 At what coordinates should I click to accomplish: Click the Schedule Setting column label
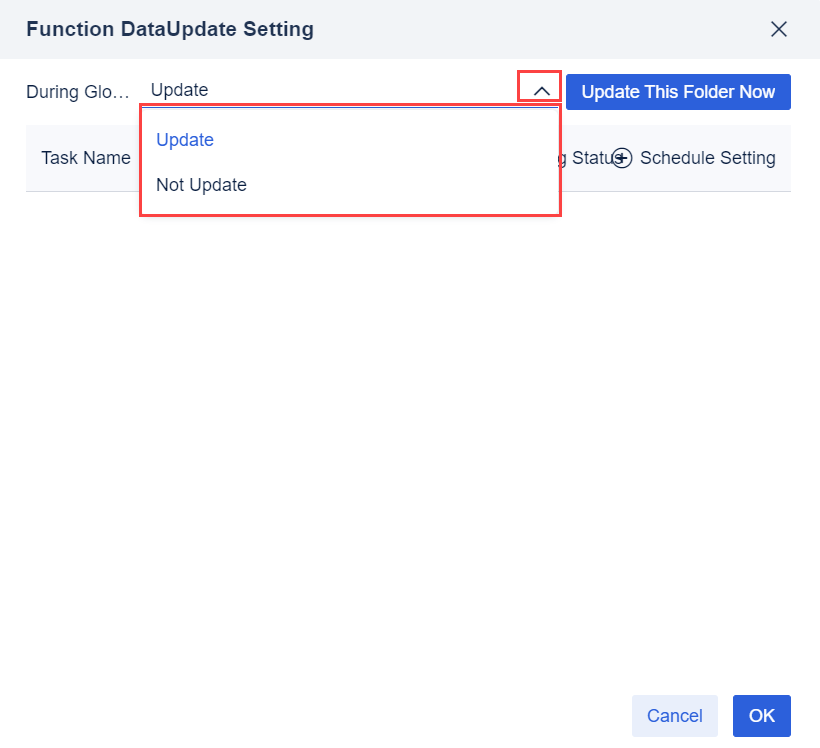(x=708, y=158)
